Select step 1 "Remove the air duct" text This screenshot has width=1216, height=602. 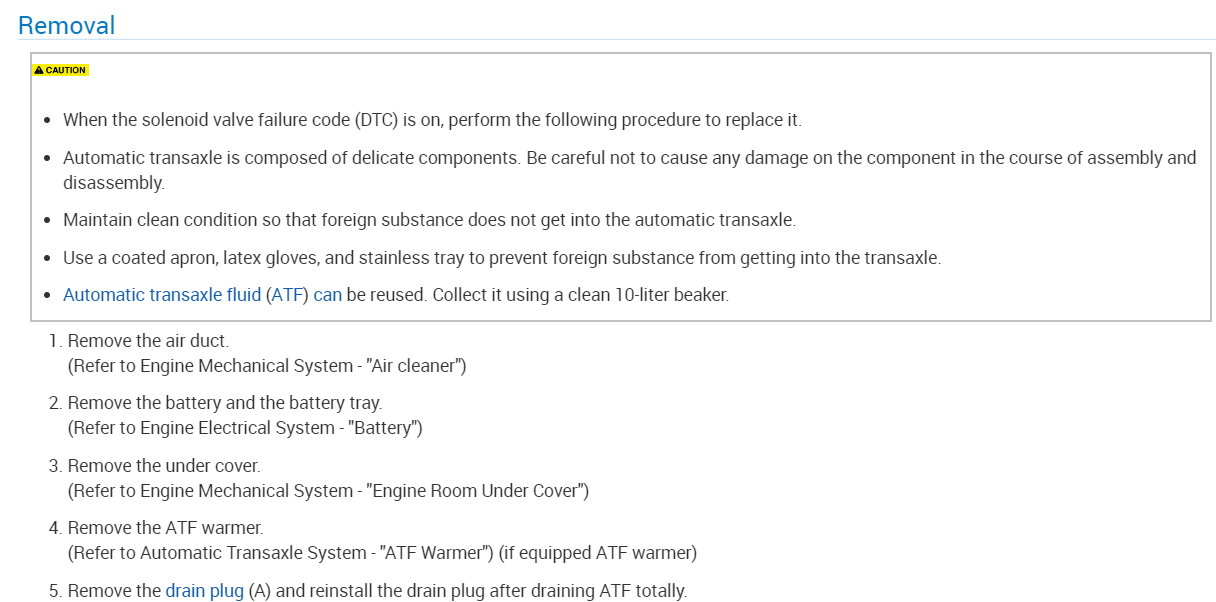tap(148, 341)
